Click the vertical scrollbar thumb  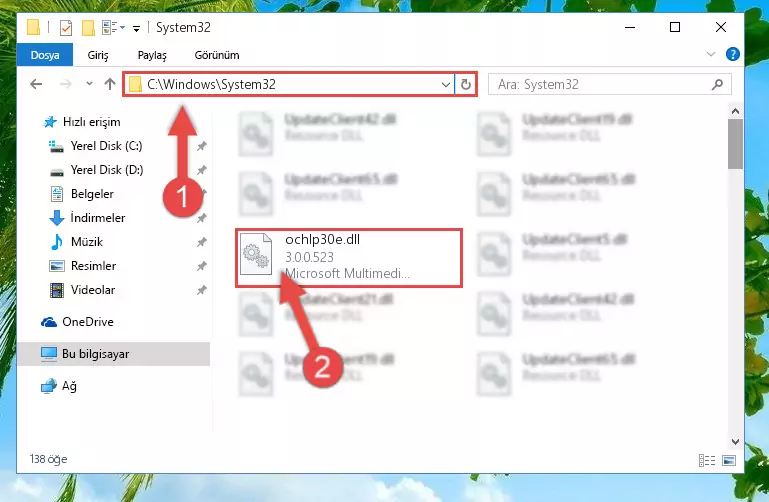click(735, 144)
